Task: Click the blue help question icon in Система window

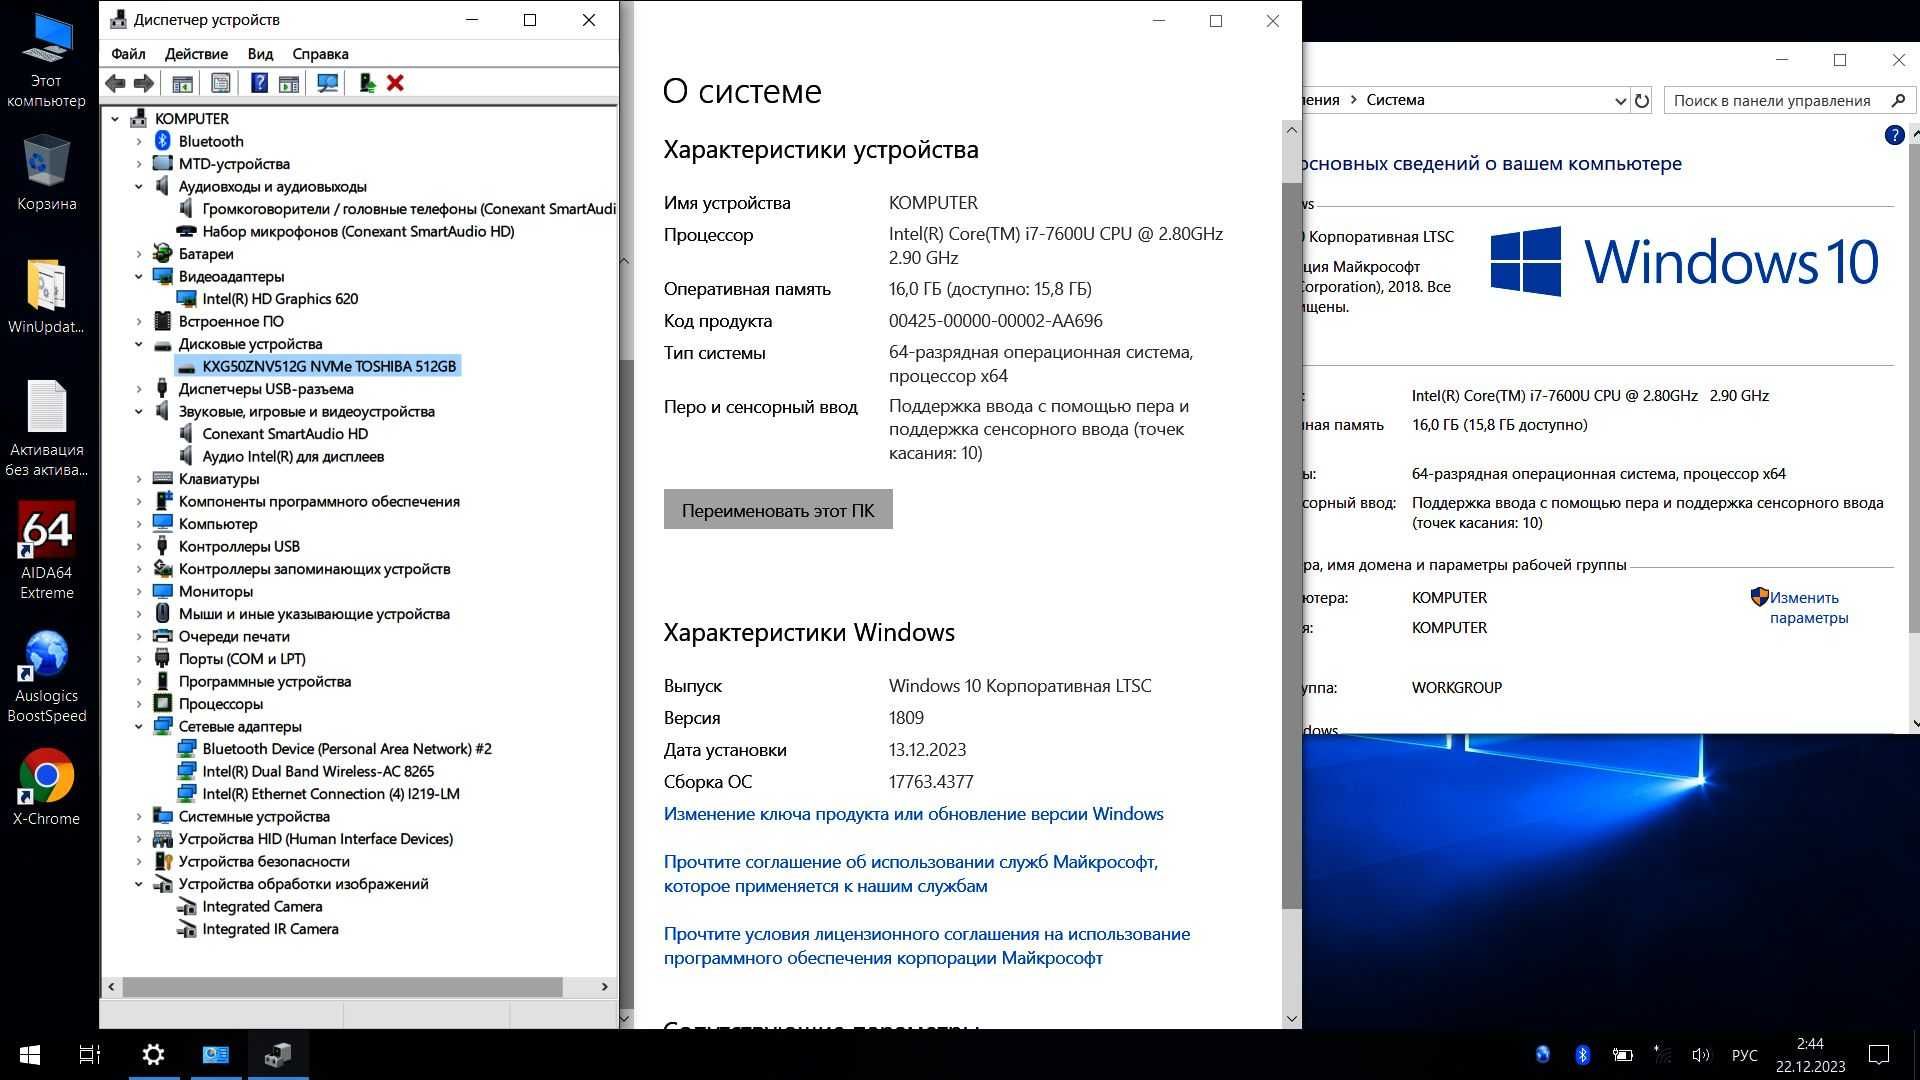Action: 1894,135
